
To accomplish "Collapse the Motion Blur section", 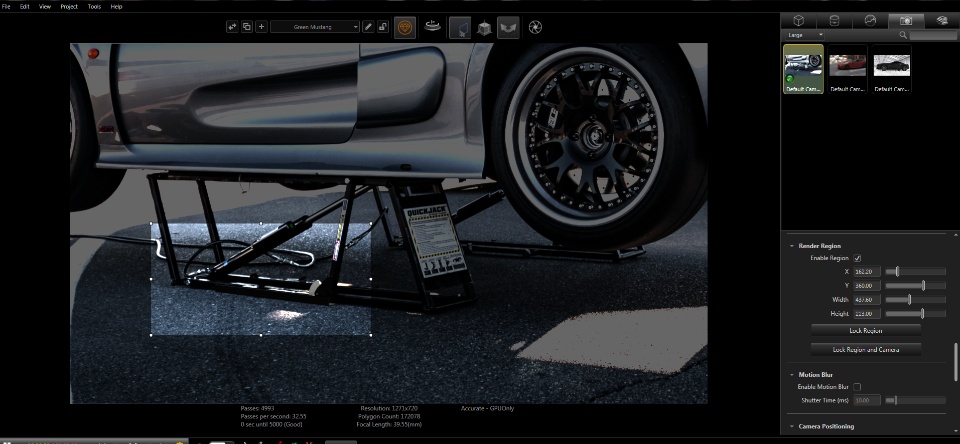I will pyautogui.click(x=790, y=375).
